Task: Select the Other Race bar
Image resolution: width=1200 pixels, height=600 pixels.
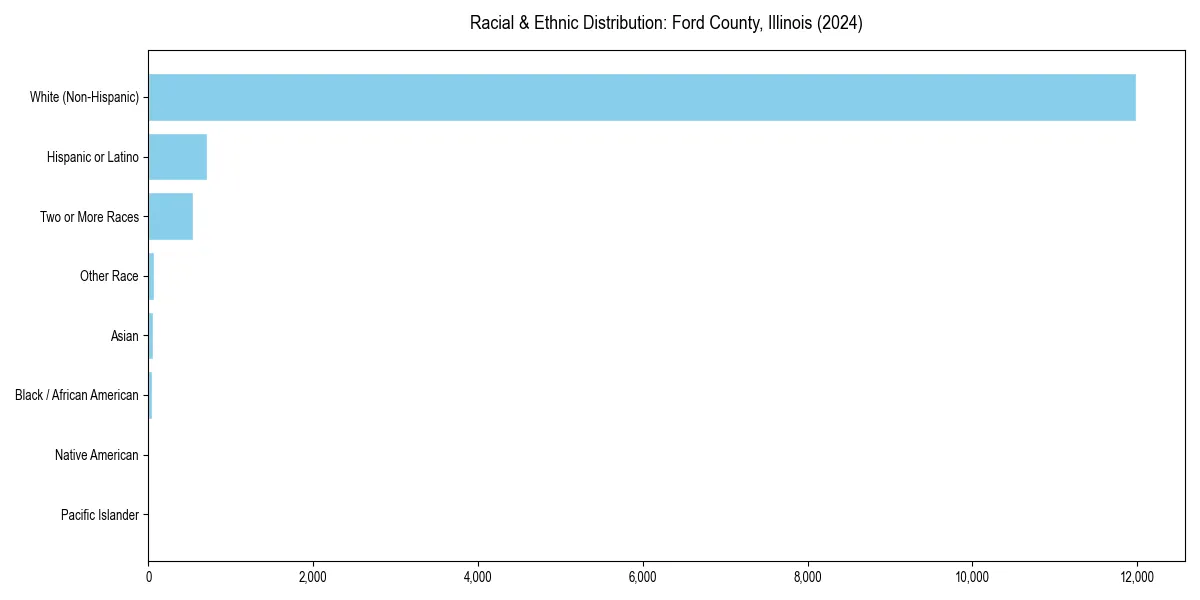Action: coord(151,276)
